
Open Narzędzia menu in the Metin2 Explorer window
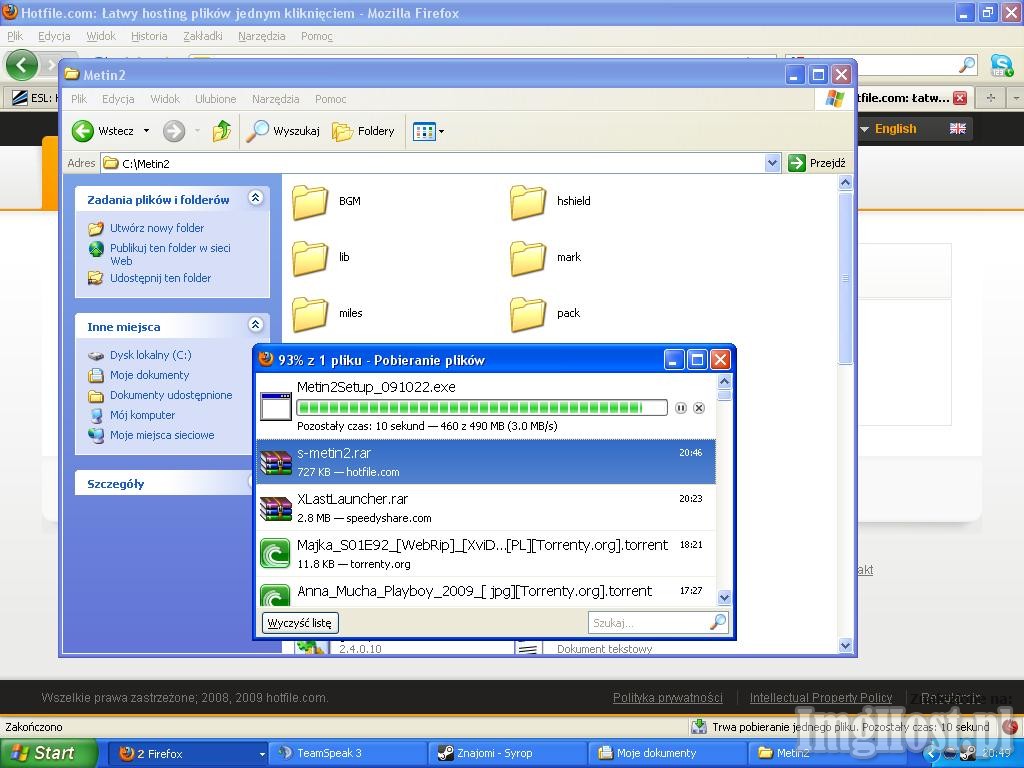[x=276, y=99]
